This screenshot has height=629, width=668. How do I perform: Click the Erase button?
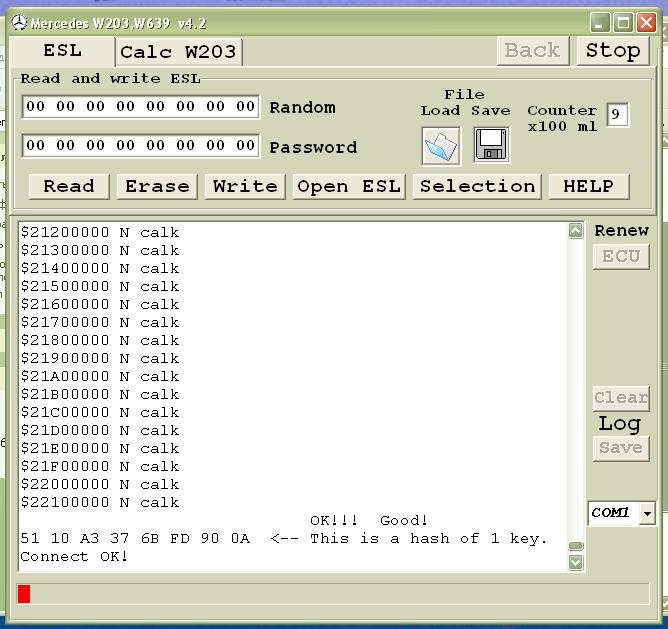coord(157,186)
